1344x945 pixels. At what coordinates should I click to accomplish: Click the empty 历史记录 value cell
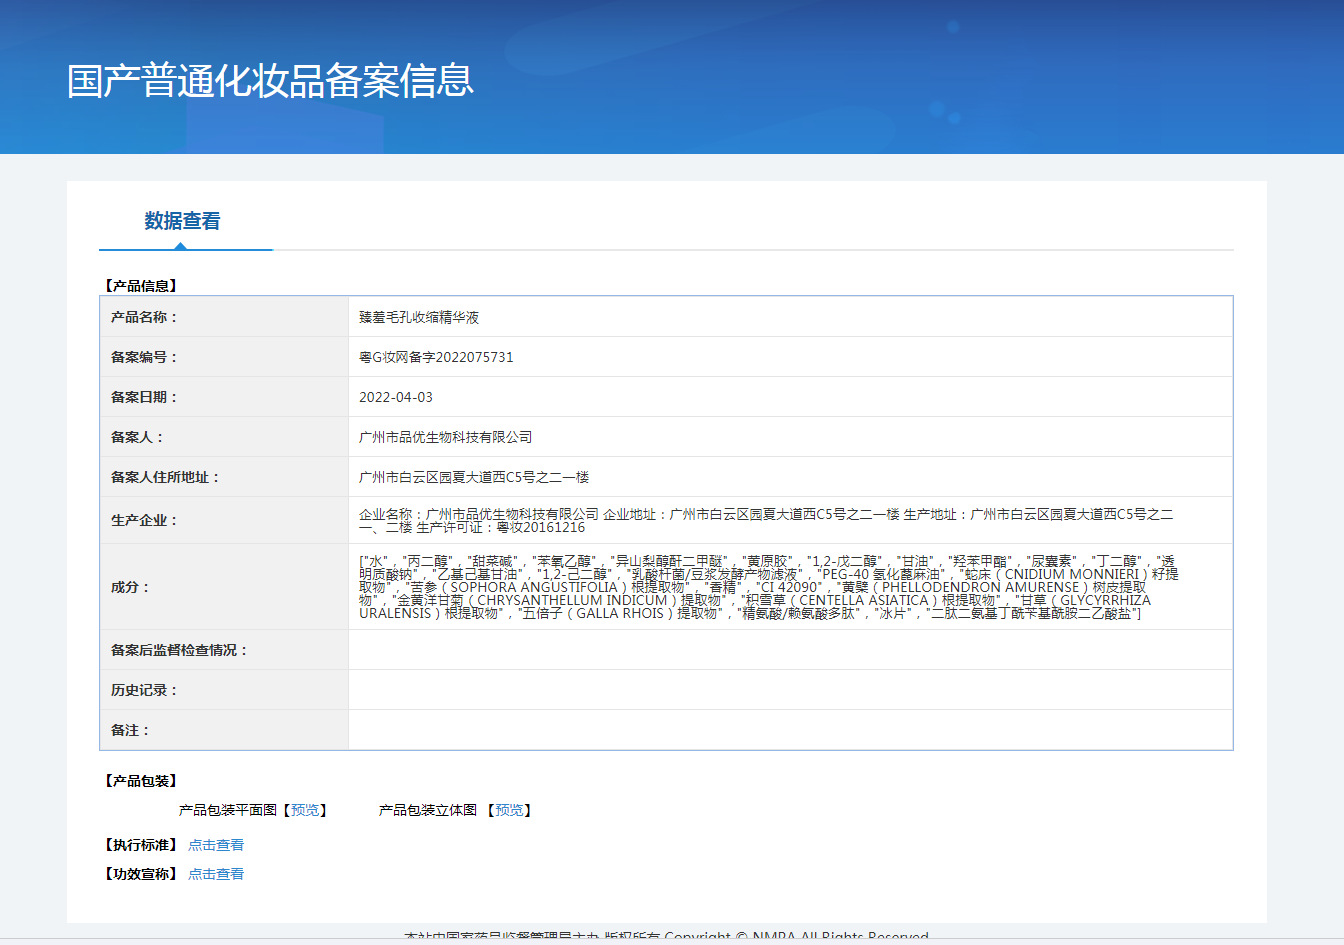point(790,690)
